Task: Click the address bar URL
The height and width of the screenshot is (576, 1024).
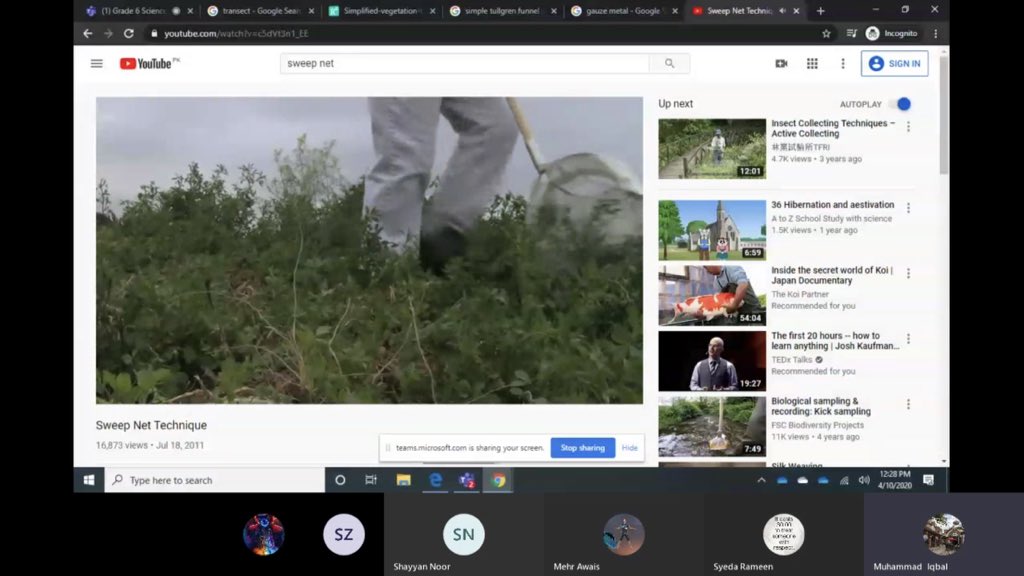Action: (x=236, y=33)
